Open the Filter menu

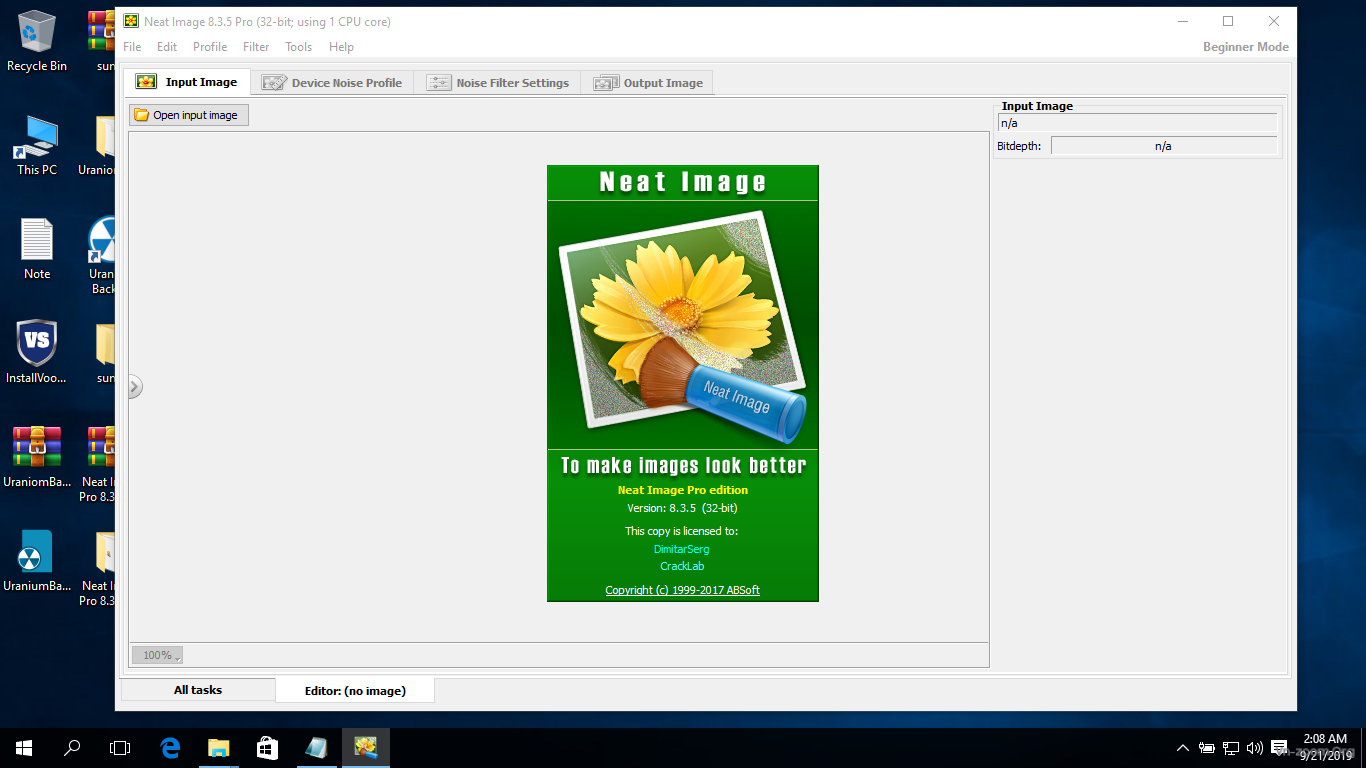(x=256, y=47)
